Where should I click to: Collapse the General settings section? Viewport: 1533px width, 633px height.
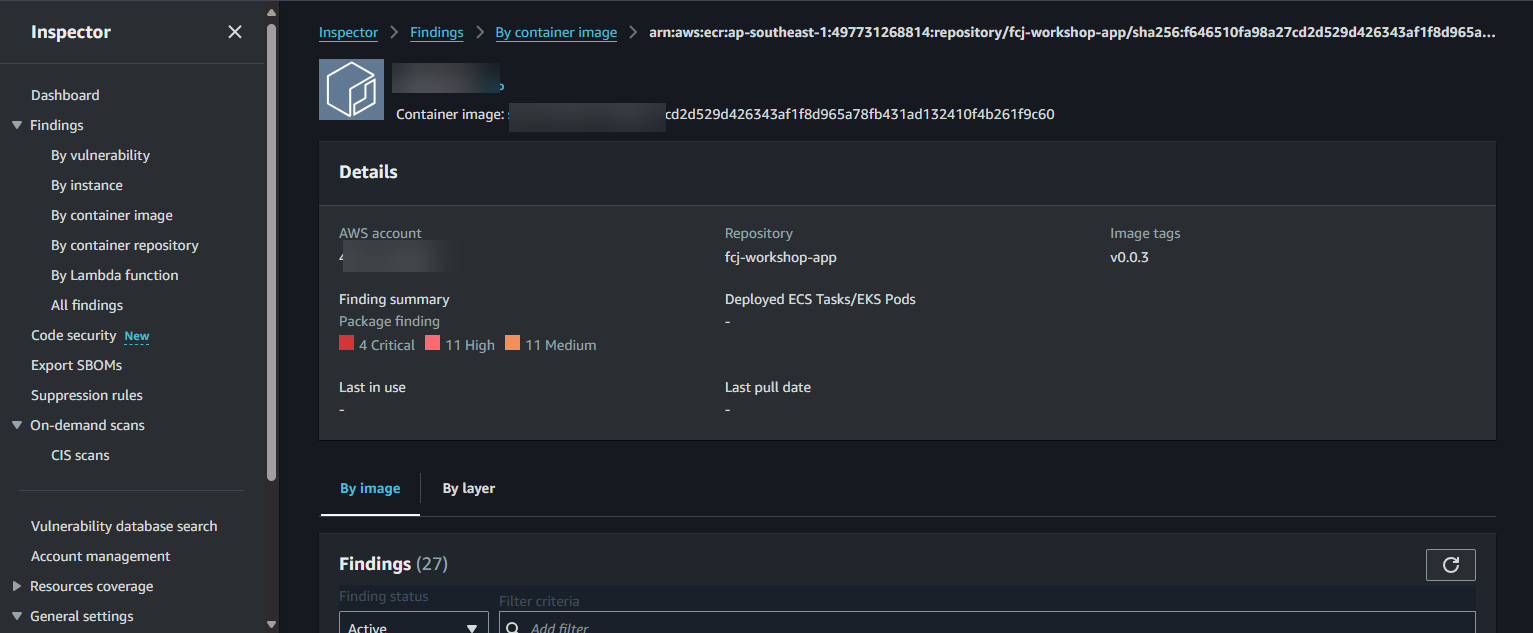coord(17,616)
